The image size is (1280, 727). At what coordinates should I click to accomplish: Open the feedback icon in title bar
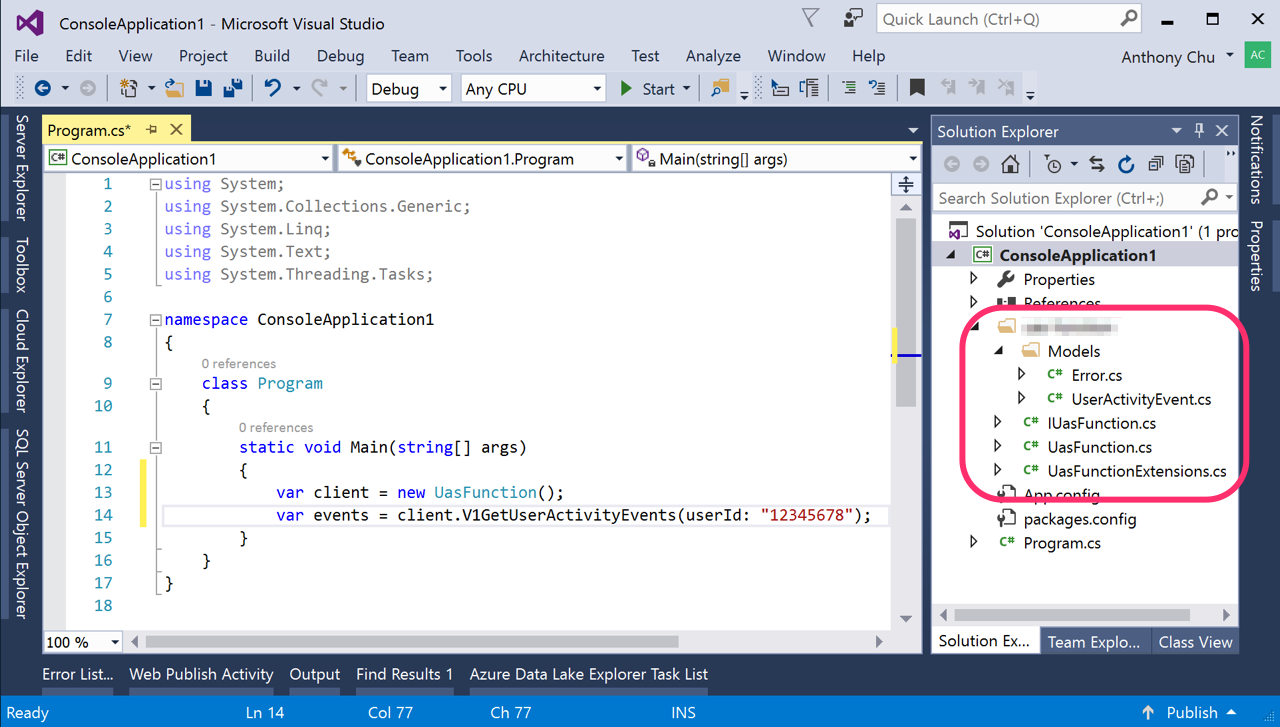853,18
